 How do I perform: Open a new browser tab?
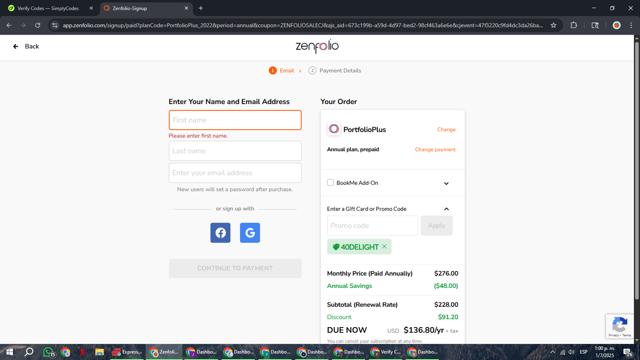(200, 8)
